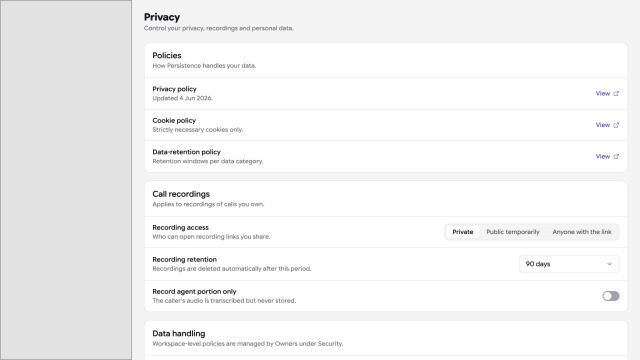This screenshot has width=640, height=360.
Task: Select Private recording access
Action: [462, 232]
